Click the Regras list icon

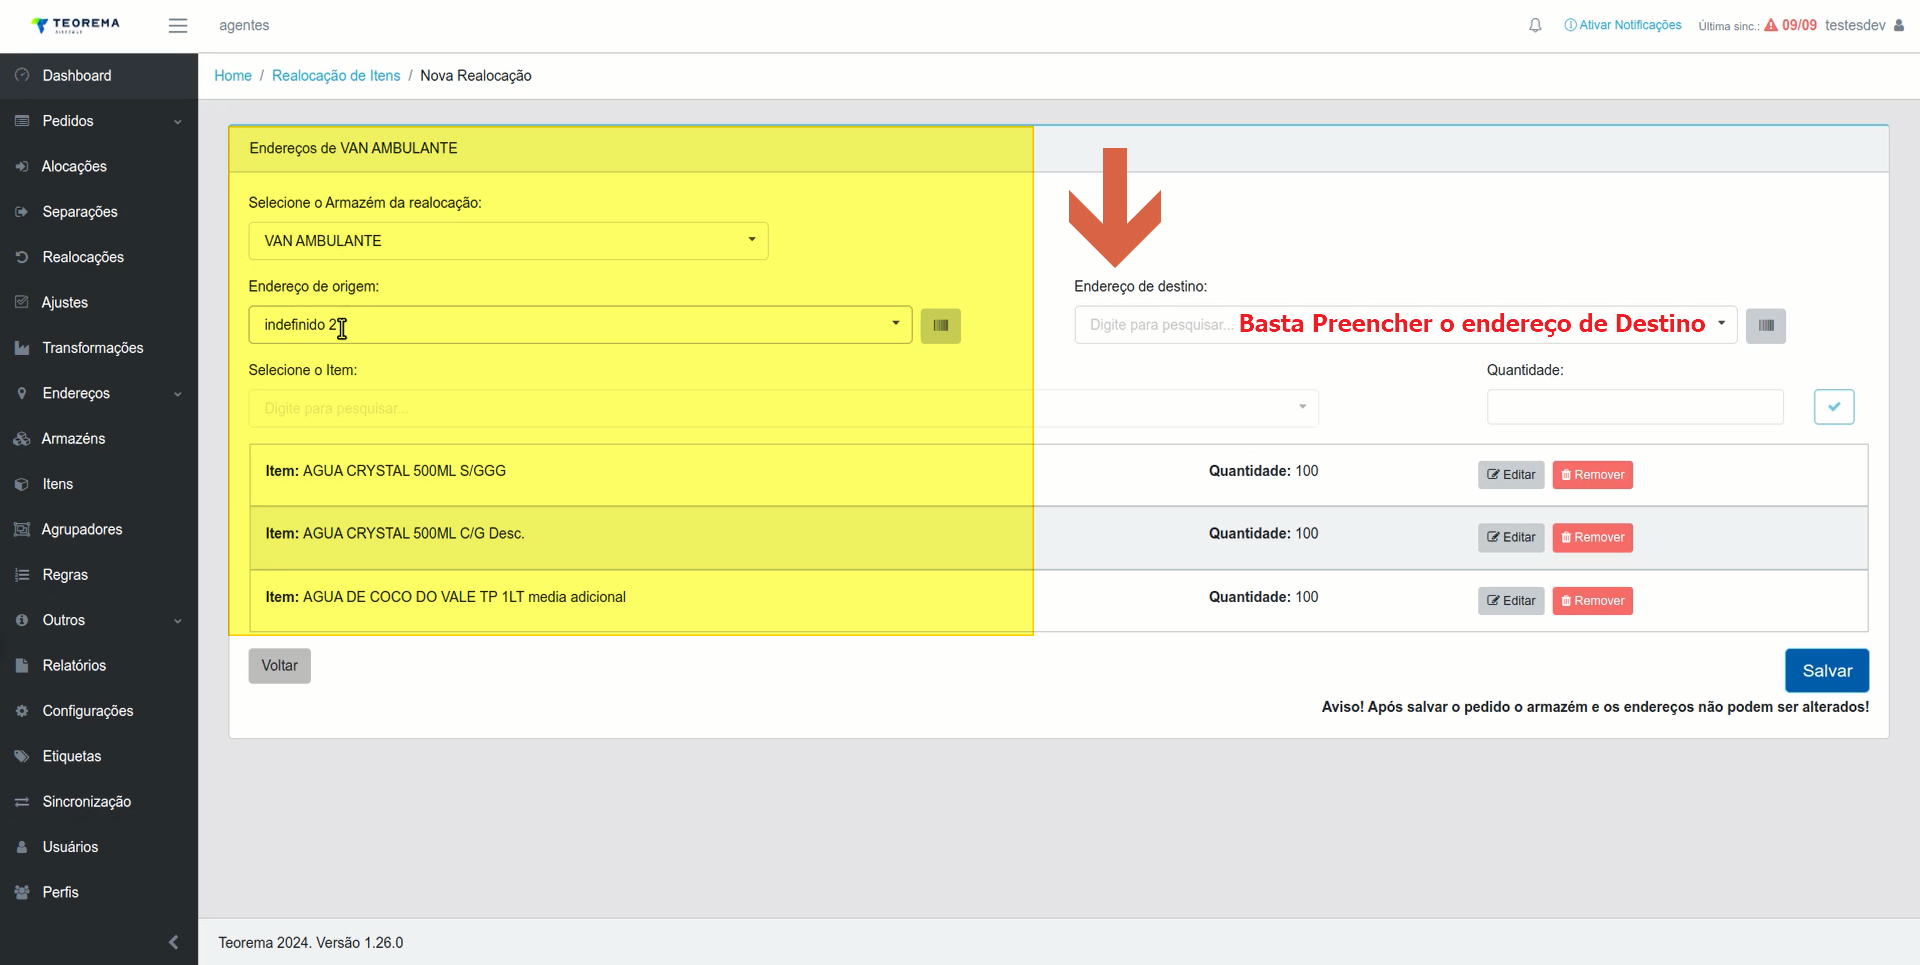[22, 575]
